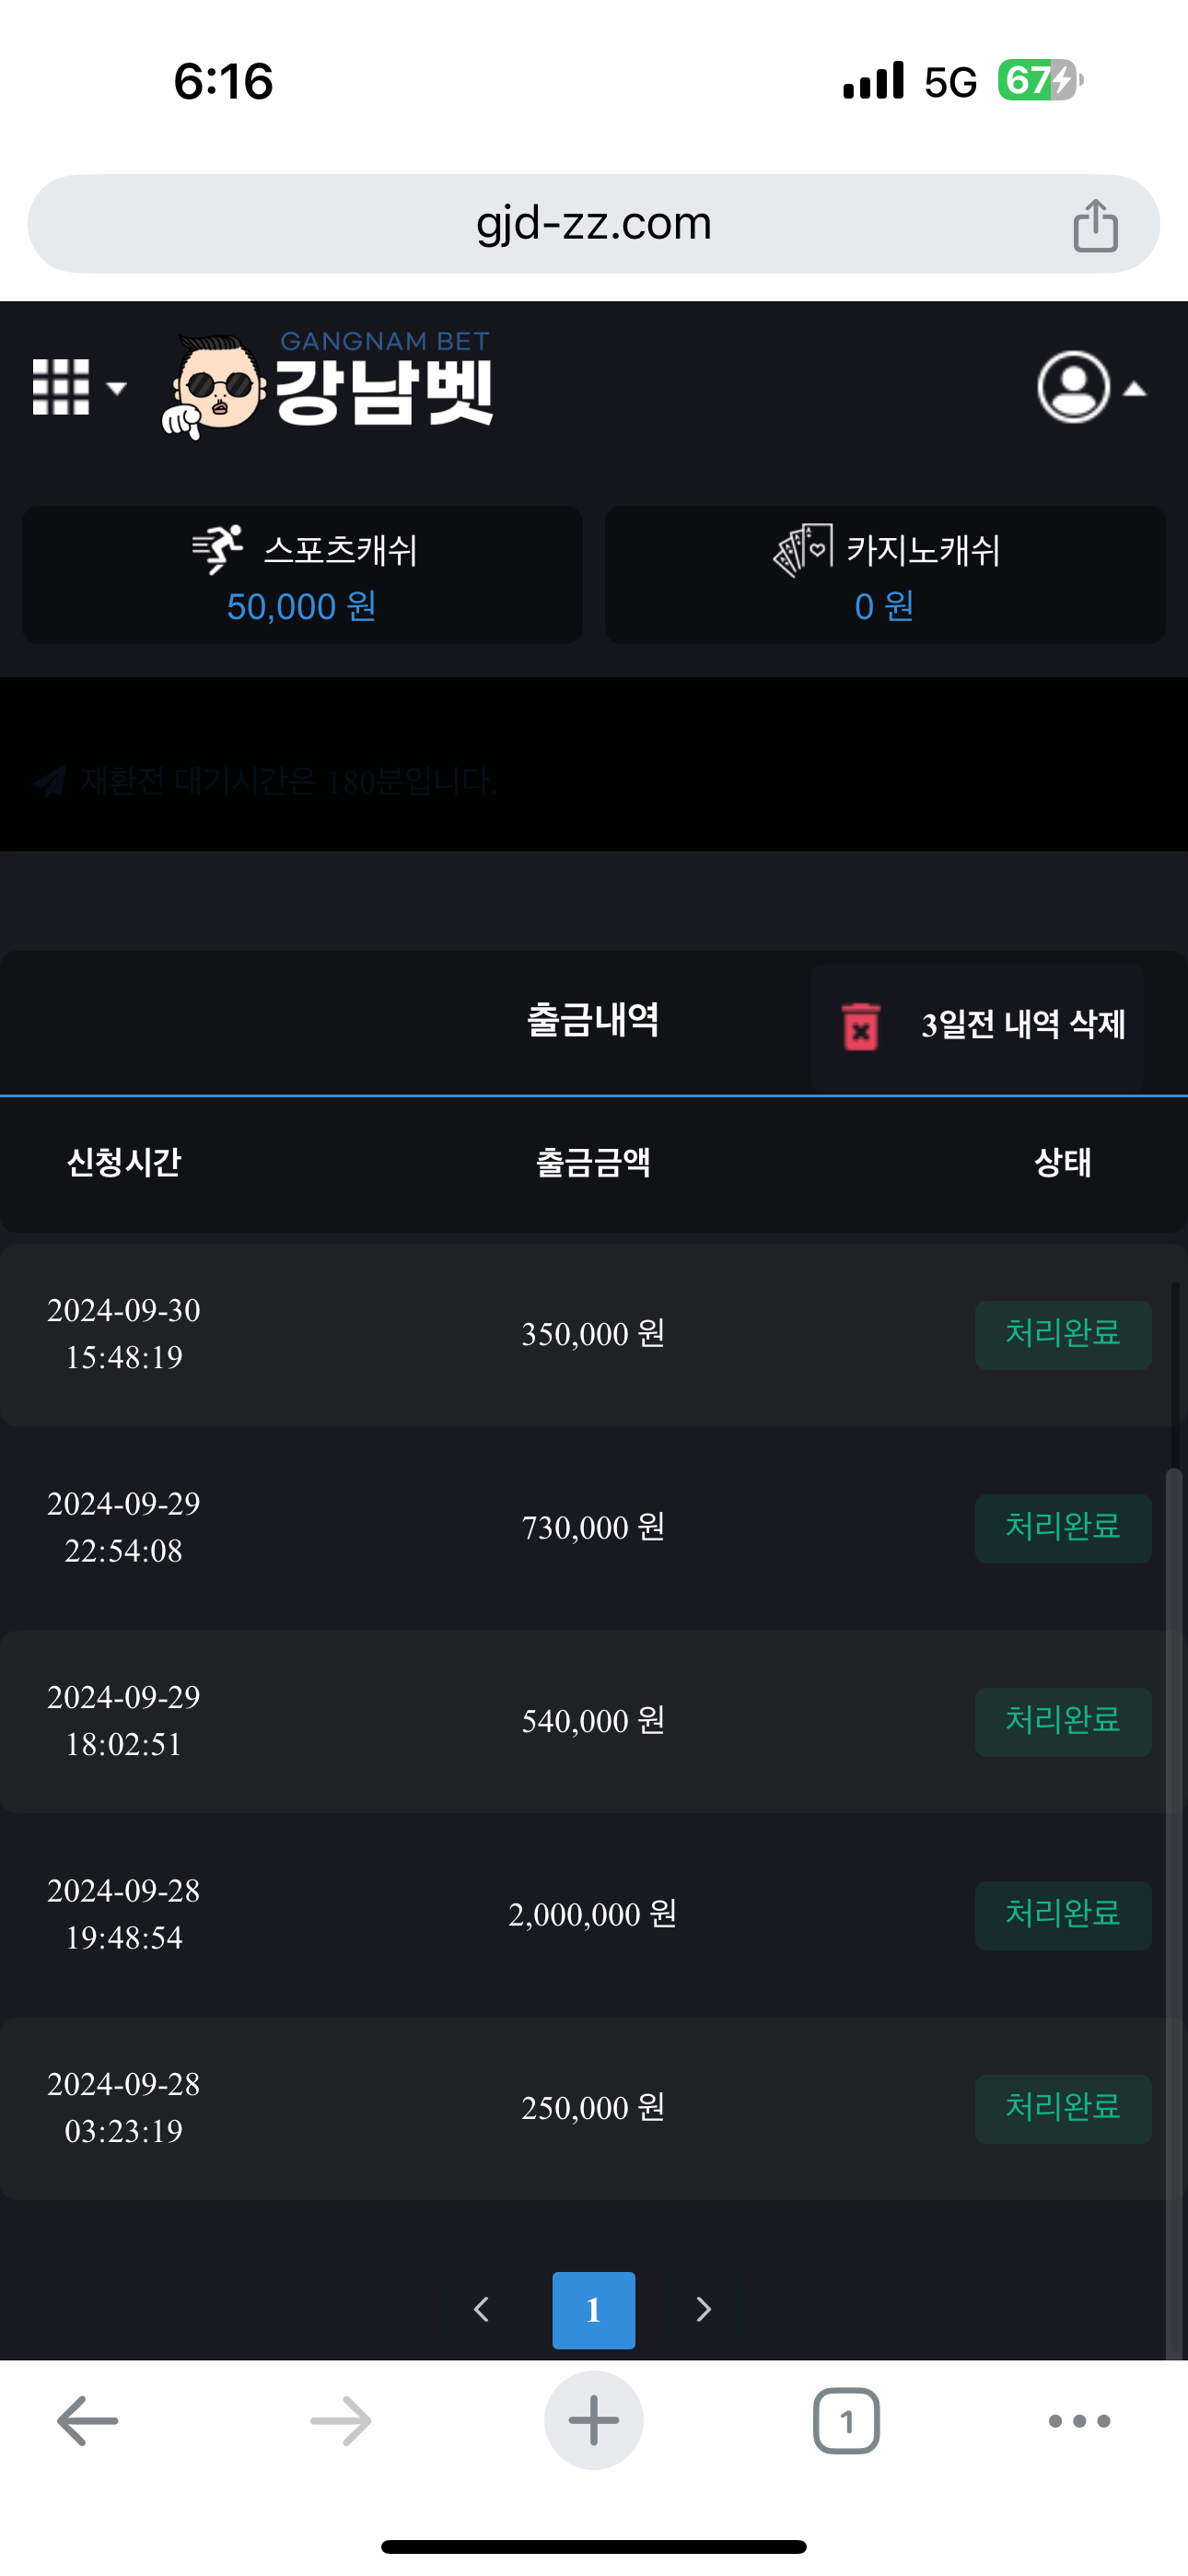This screenshot has width=1188, height=2576.
Task: Expand the grid menu dropdown arrow
Action: (117, 388)
